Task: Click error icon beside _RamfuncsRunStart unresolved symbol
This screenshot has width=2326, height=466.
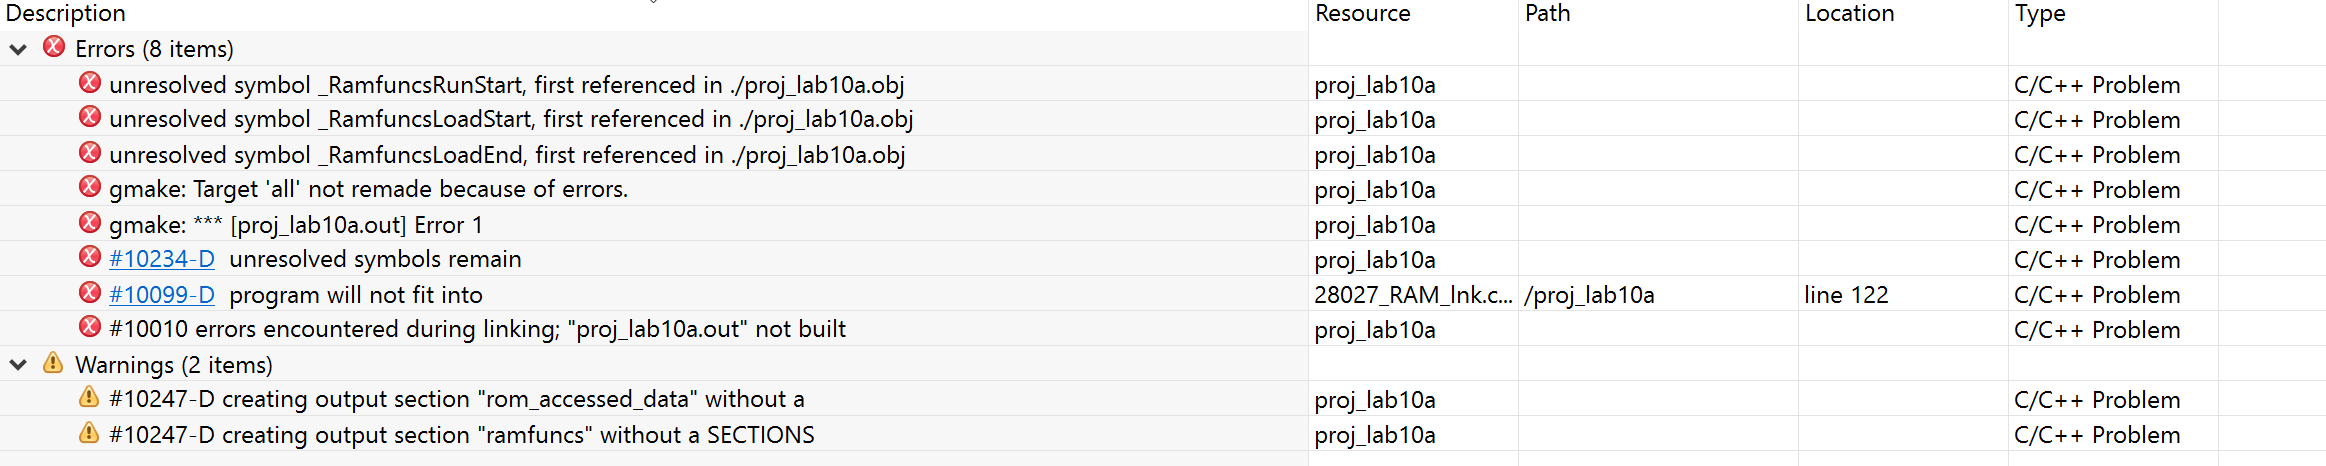Action: (90, 83)
